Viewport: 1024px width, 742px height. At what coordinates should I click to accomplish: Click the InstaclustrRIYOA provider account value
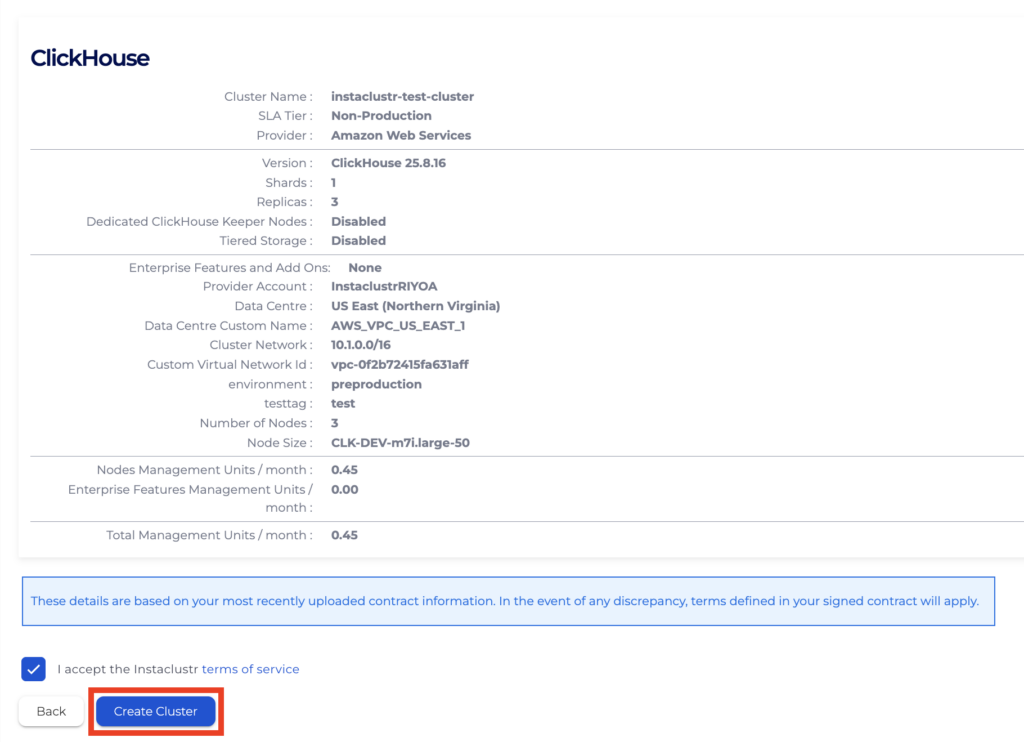click(x=384, y=287)
